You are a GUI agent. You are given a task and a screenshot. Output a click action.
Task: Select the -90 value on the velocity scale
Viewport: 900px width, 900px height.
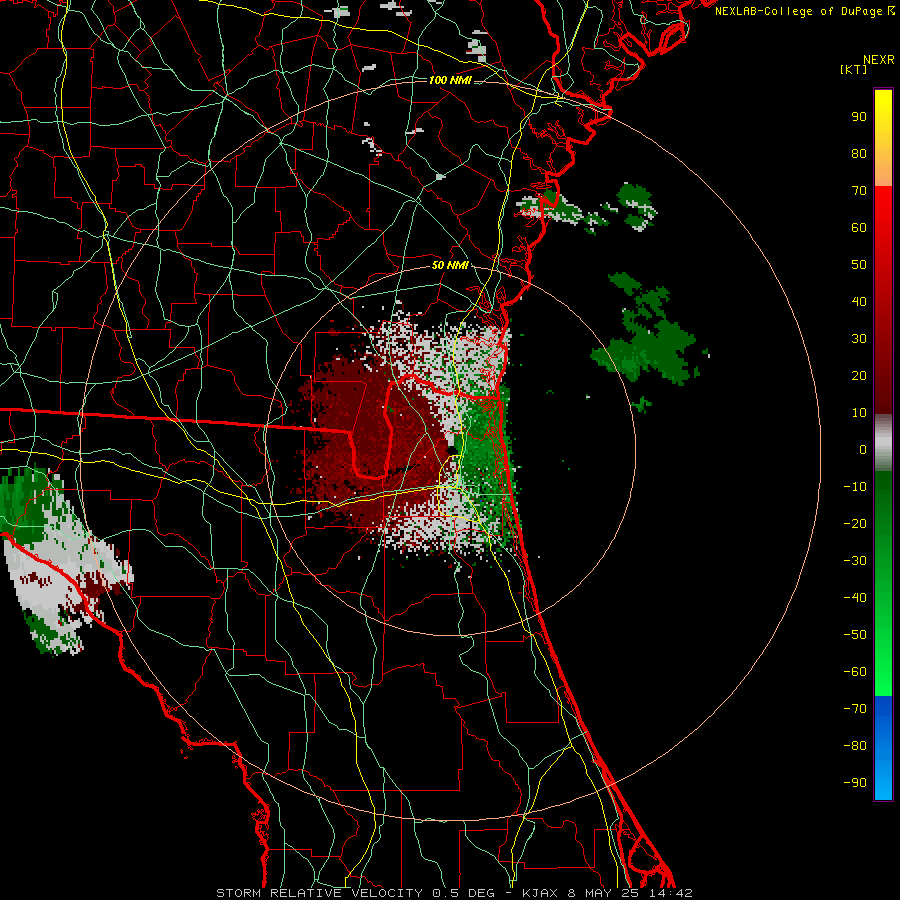point(855,783)
